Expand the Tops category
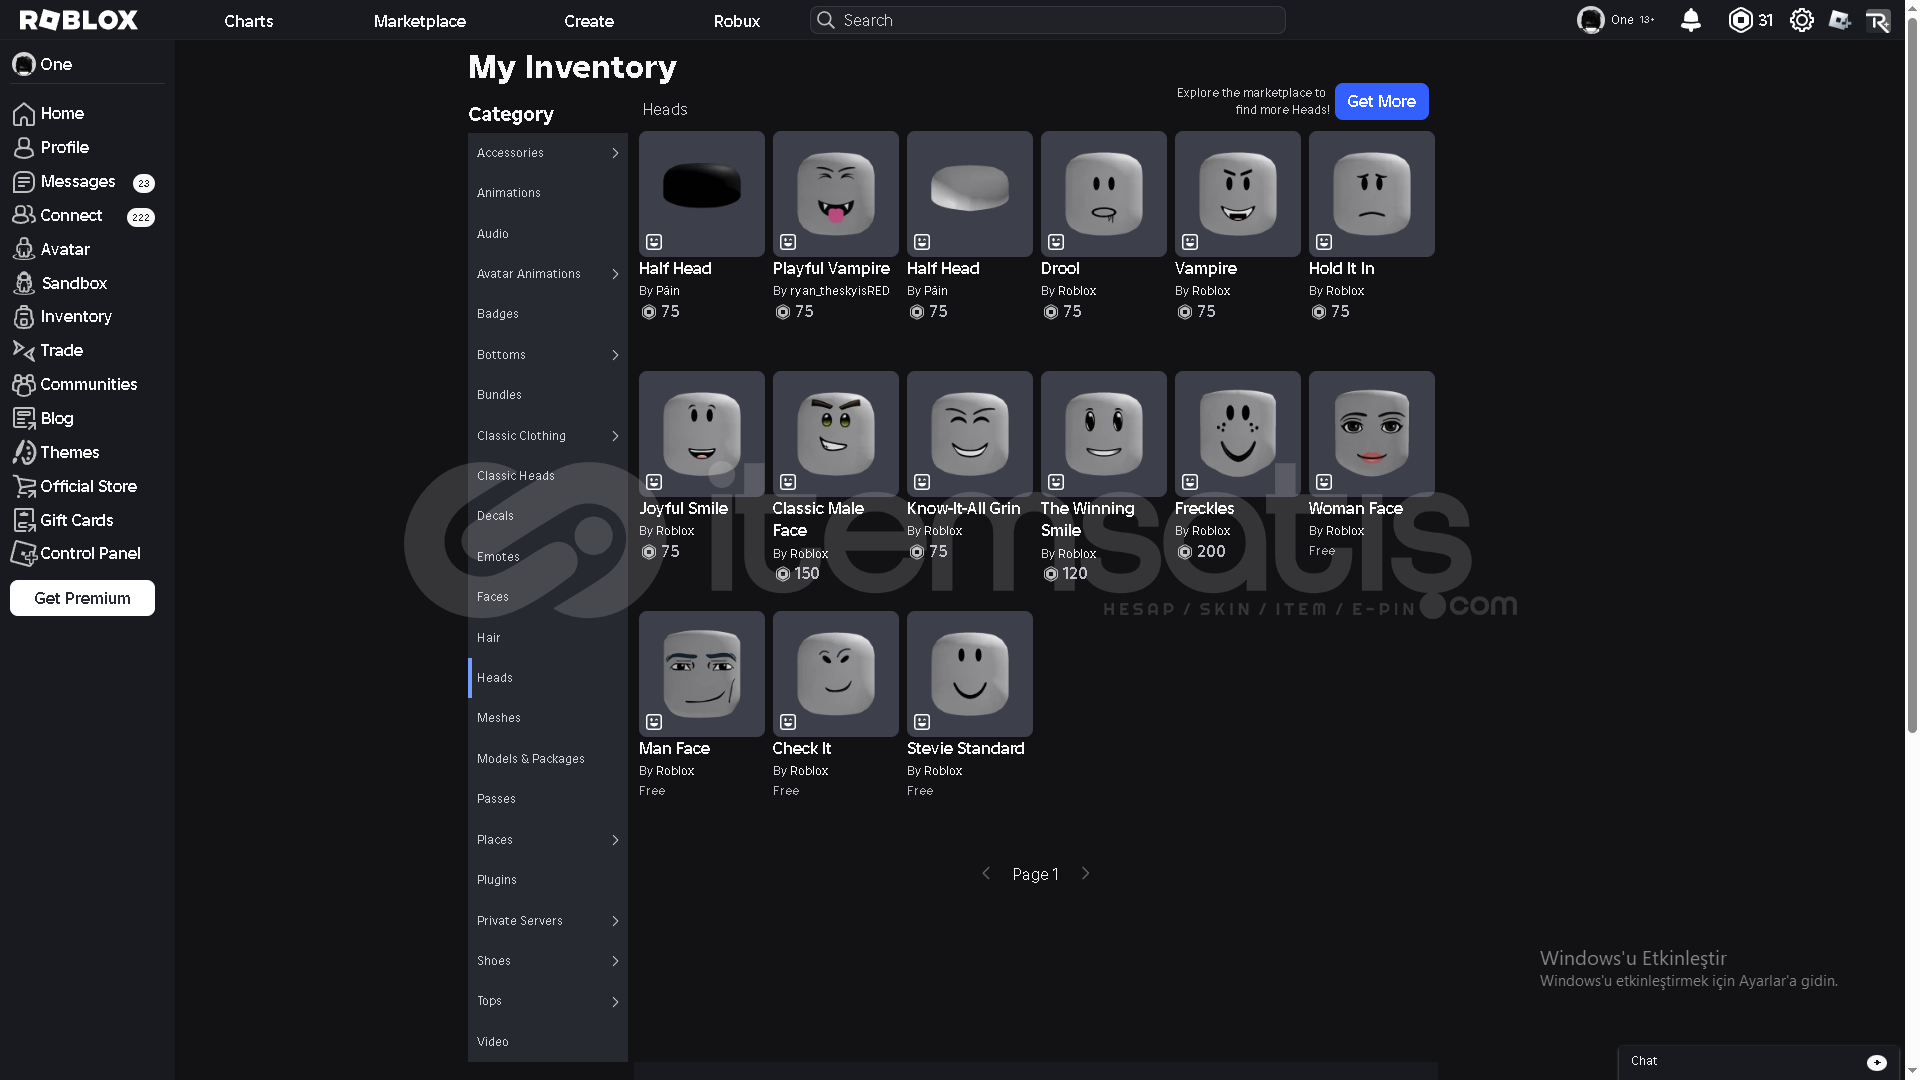This screenshot has height=1080, width=1920. (615, 1002)
